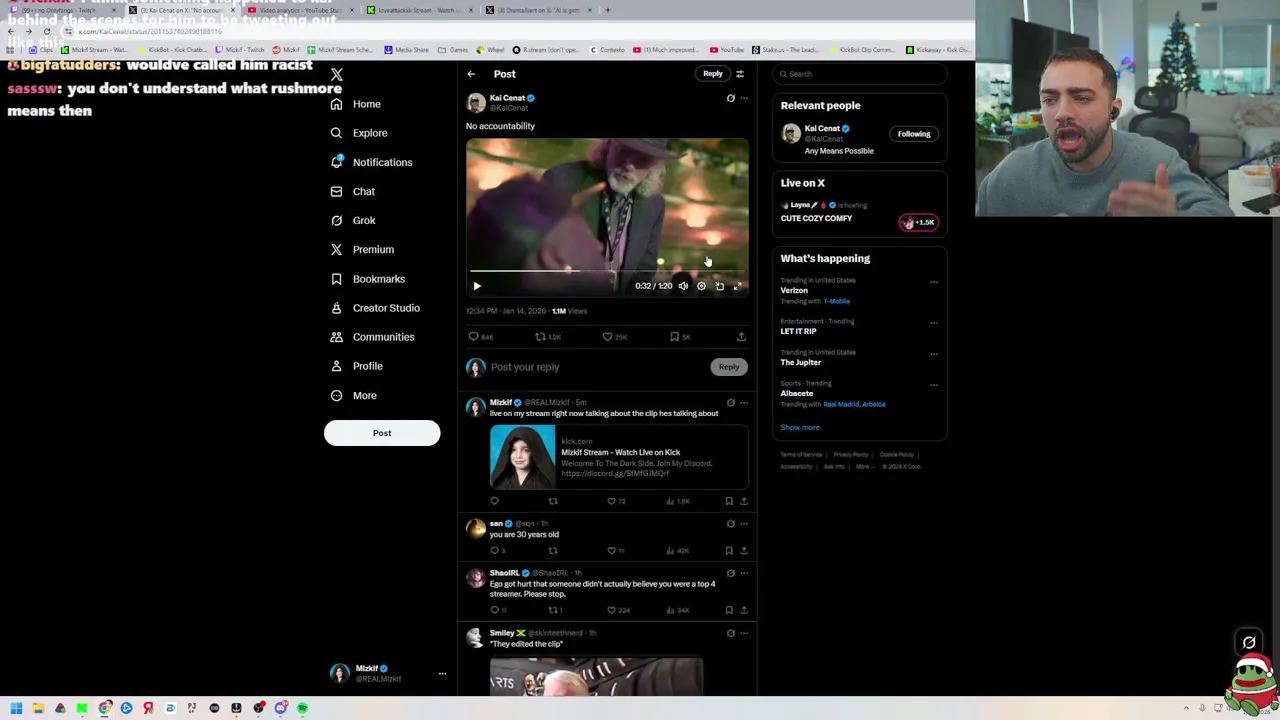Viewport: 1280px width, 720px height.
Task: Open Chrome from the taskbar
Action: (104, 709)
